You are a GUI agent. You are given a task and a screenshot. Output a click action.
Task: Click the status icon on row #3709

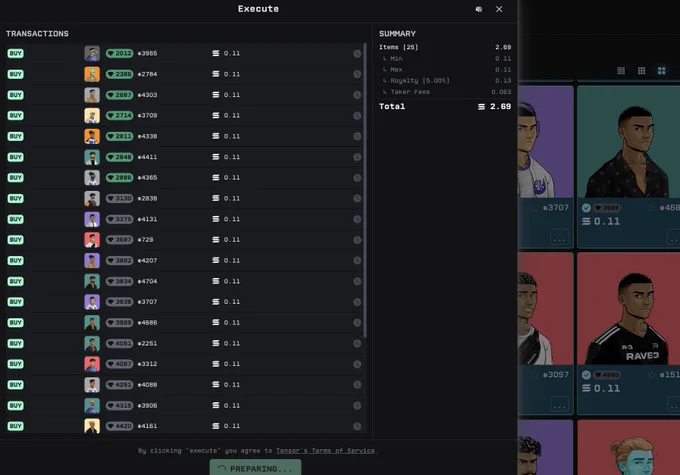tap(357, 115)
